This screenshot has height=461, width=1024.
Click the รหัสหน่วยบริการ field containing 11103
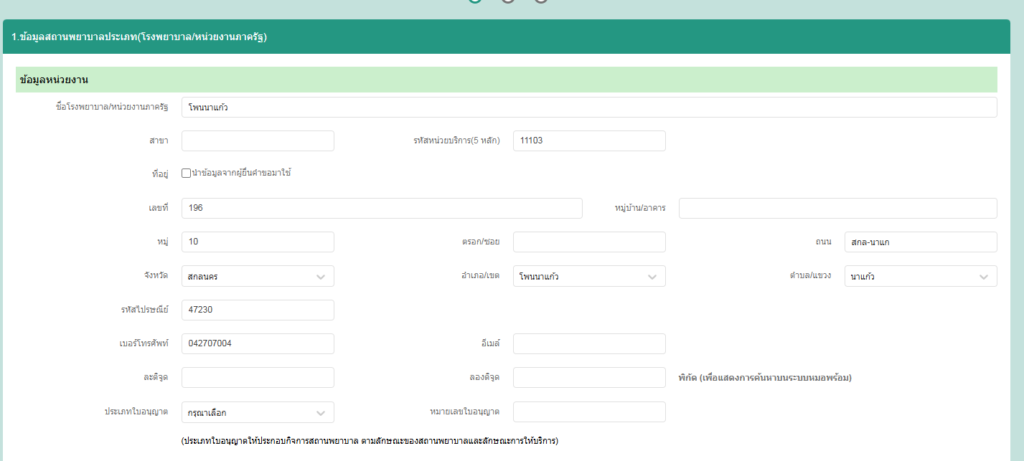589,141
